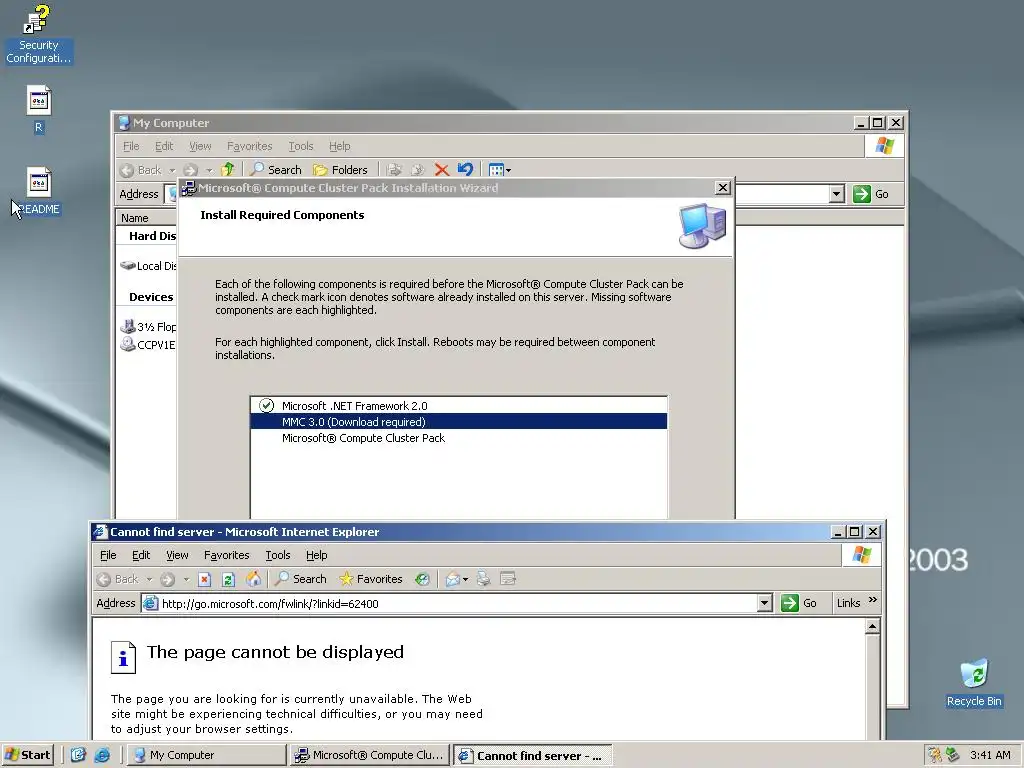The image size is (1024, 768).
Task: Open the Forward history dropdown in My Computer
Action: pos(209,170)
